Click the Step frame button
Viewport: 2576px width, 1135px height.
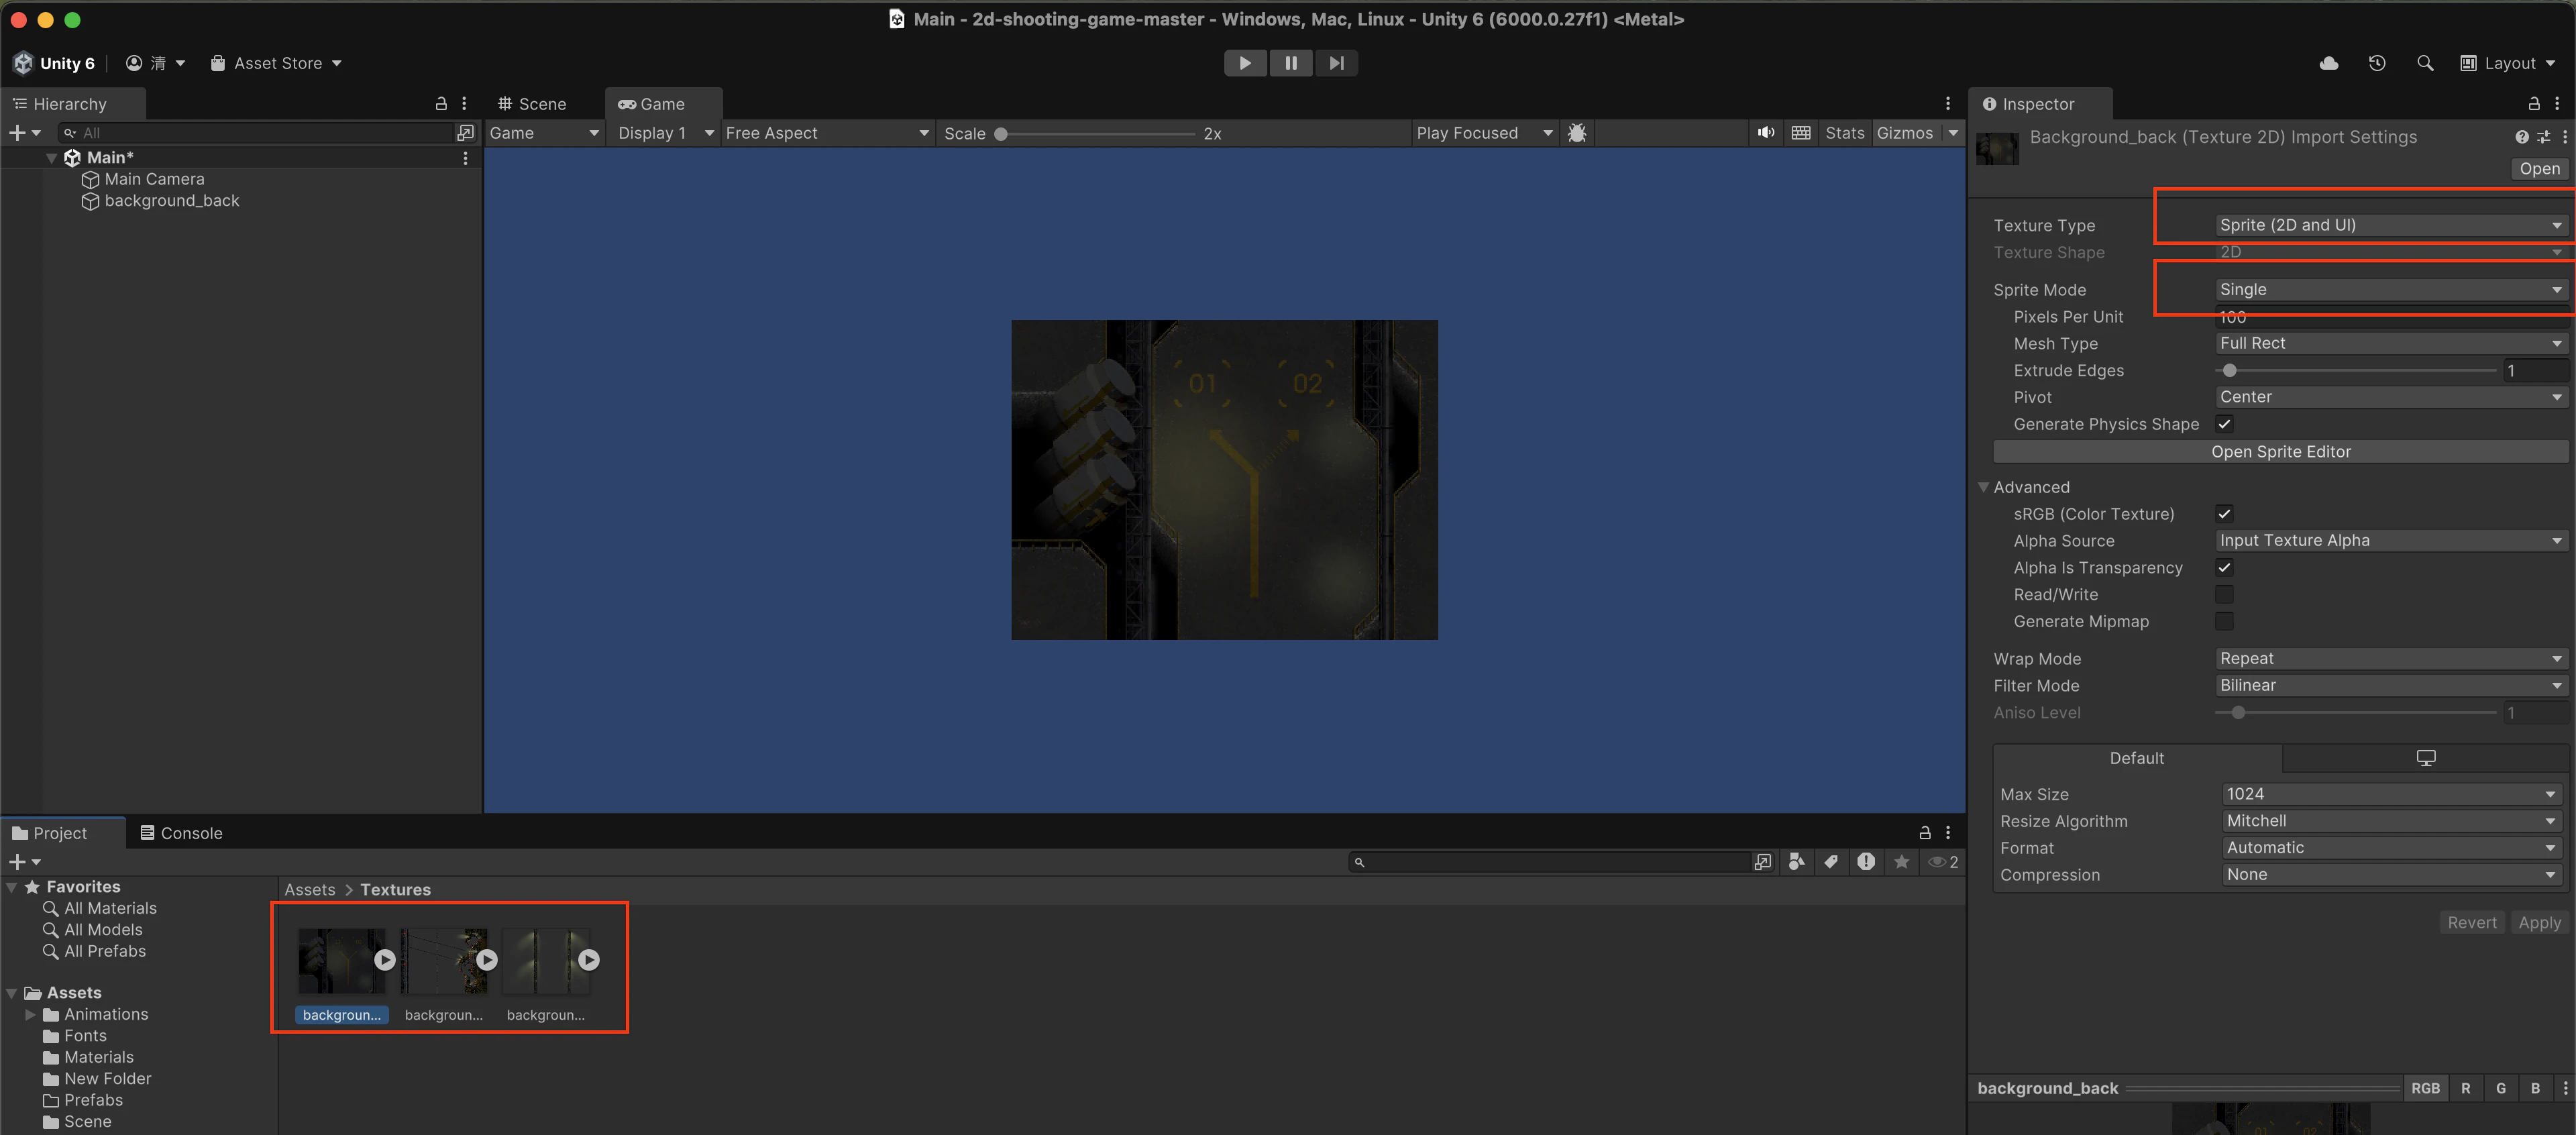[x=1336, y=63]
